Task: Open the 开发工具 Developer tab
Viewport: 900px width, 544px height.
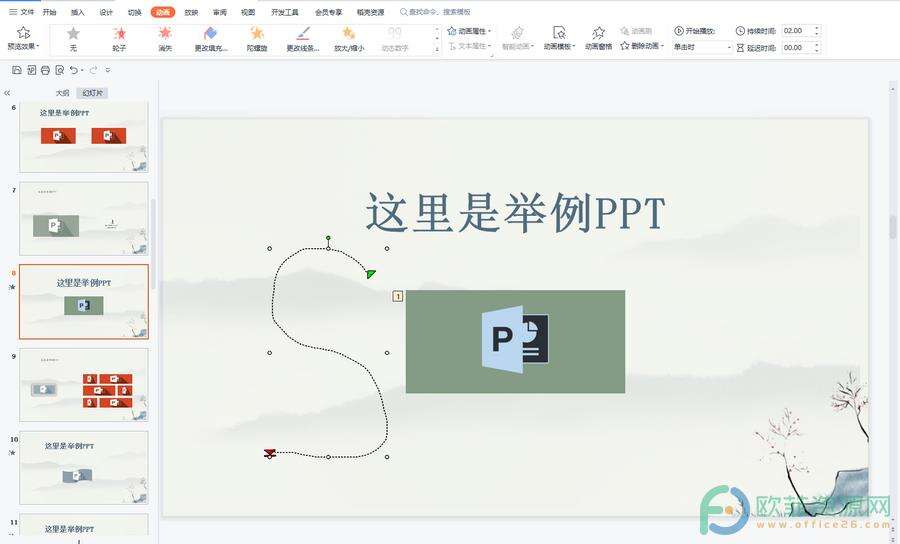Action: pyautogui.click(x=285, y=12)
